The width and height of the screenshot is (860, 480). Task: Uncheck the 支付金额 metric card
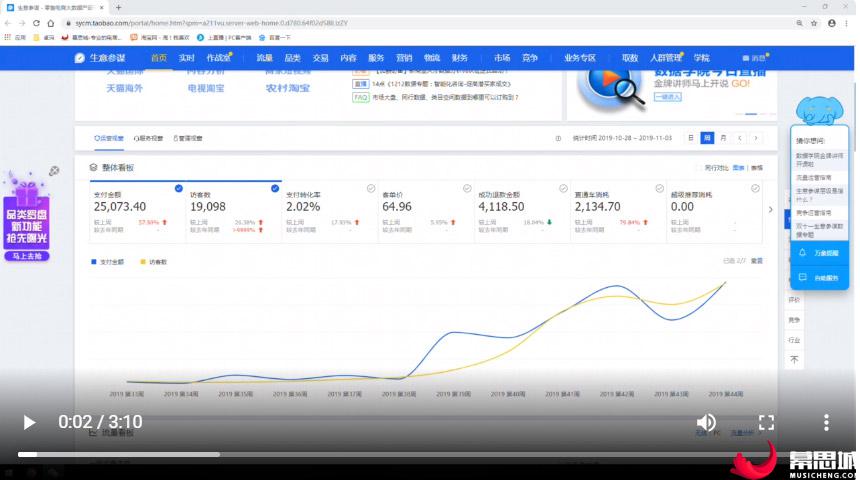point(178,188)
